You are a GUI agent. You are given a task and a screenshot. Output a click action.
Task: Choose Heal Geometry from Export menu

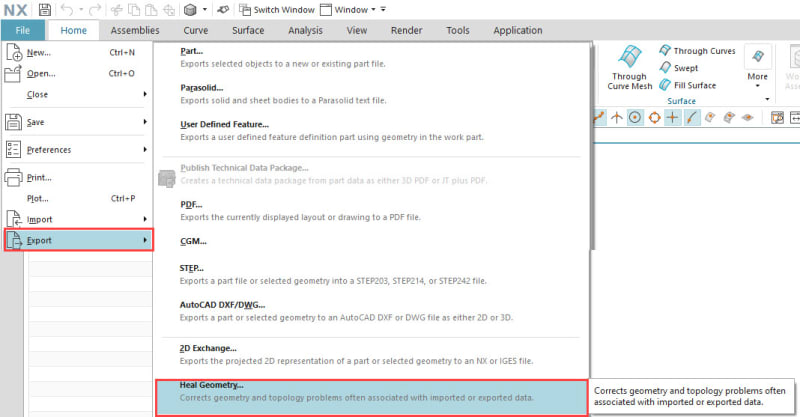(371, 397)
